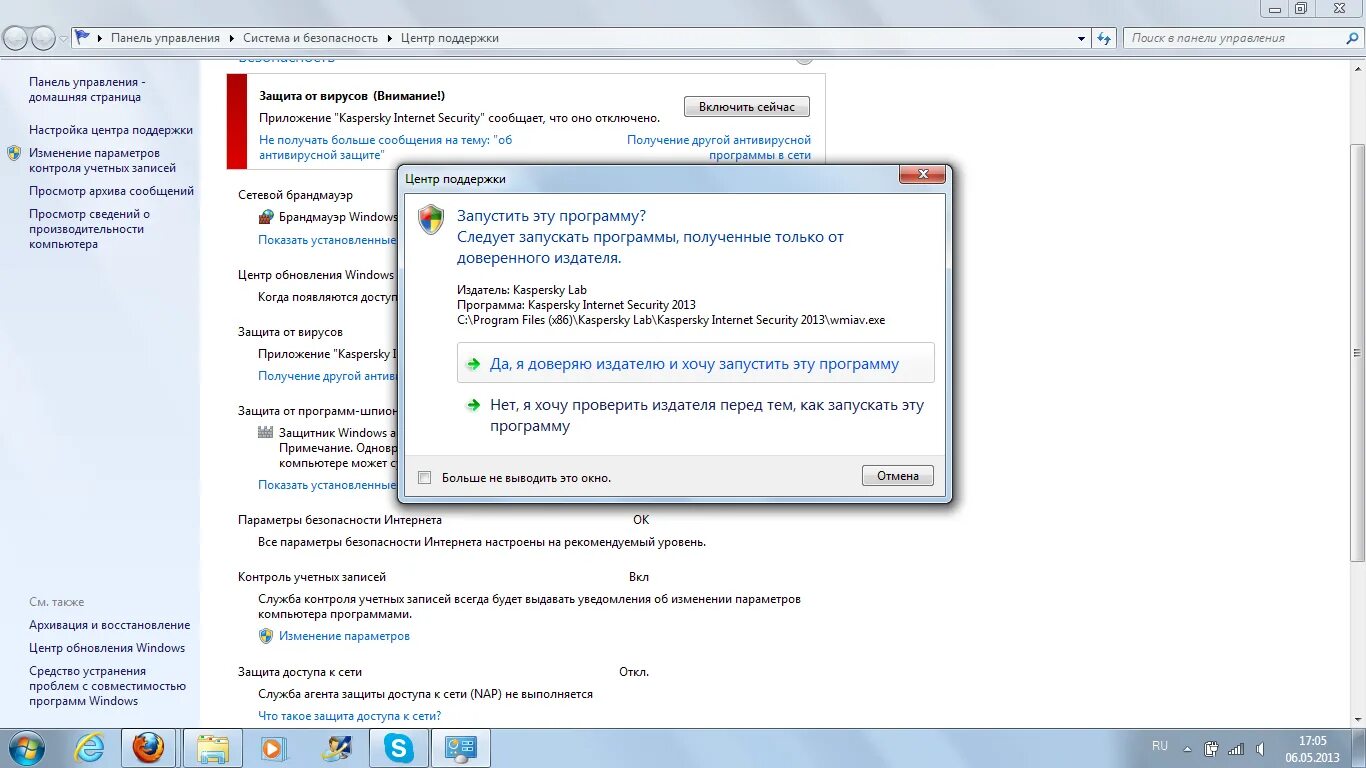Open 'Просмотр сведений о производительности компьютера'
This screenshot has height=768, width=1366.
[89, 229]
